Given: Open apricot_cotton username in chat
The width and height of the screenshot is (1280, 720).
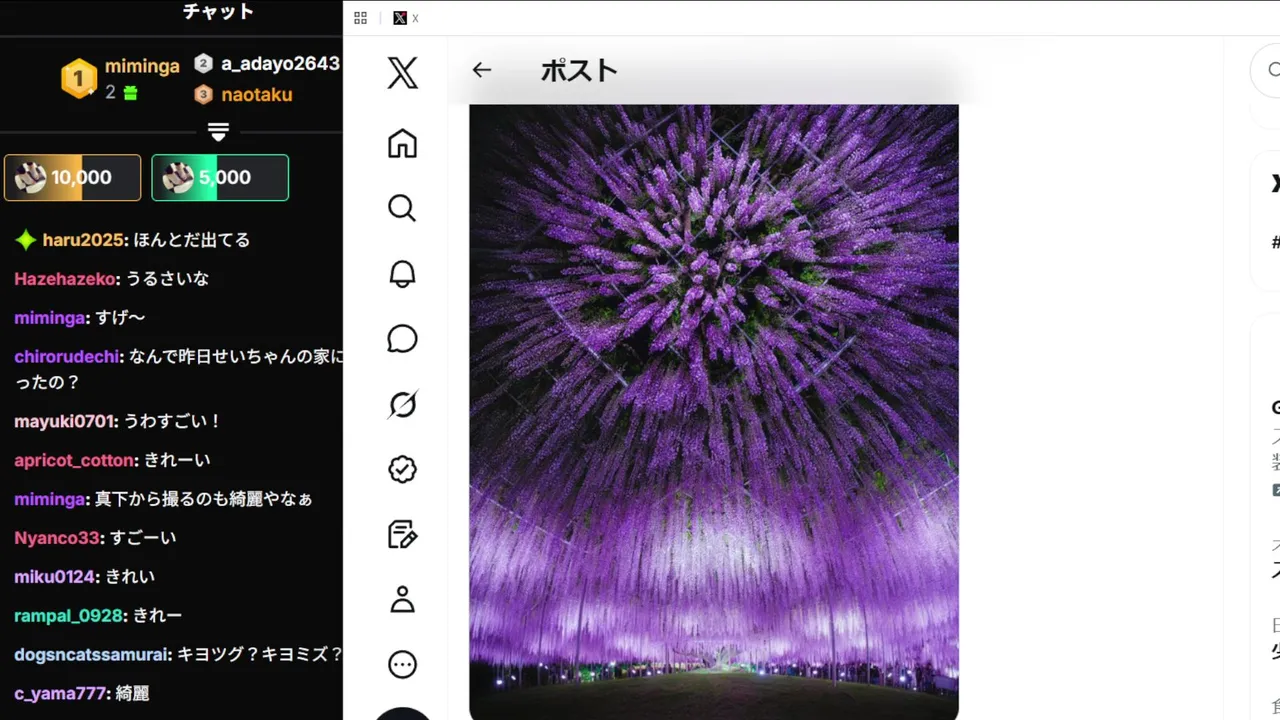Looking at the screenshot, I should coord(74,460).
